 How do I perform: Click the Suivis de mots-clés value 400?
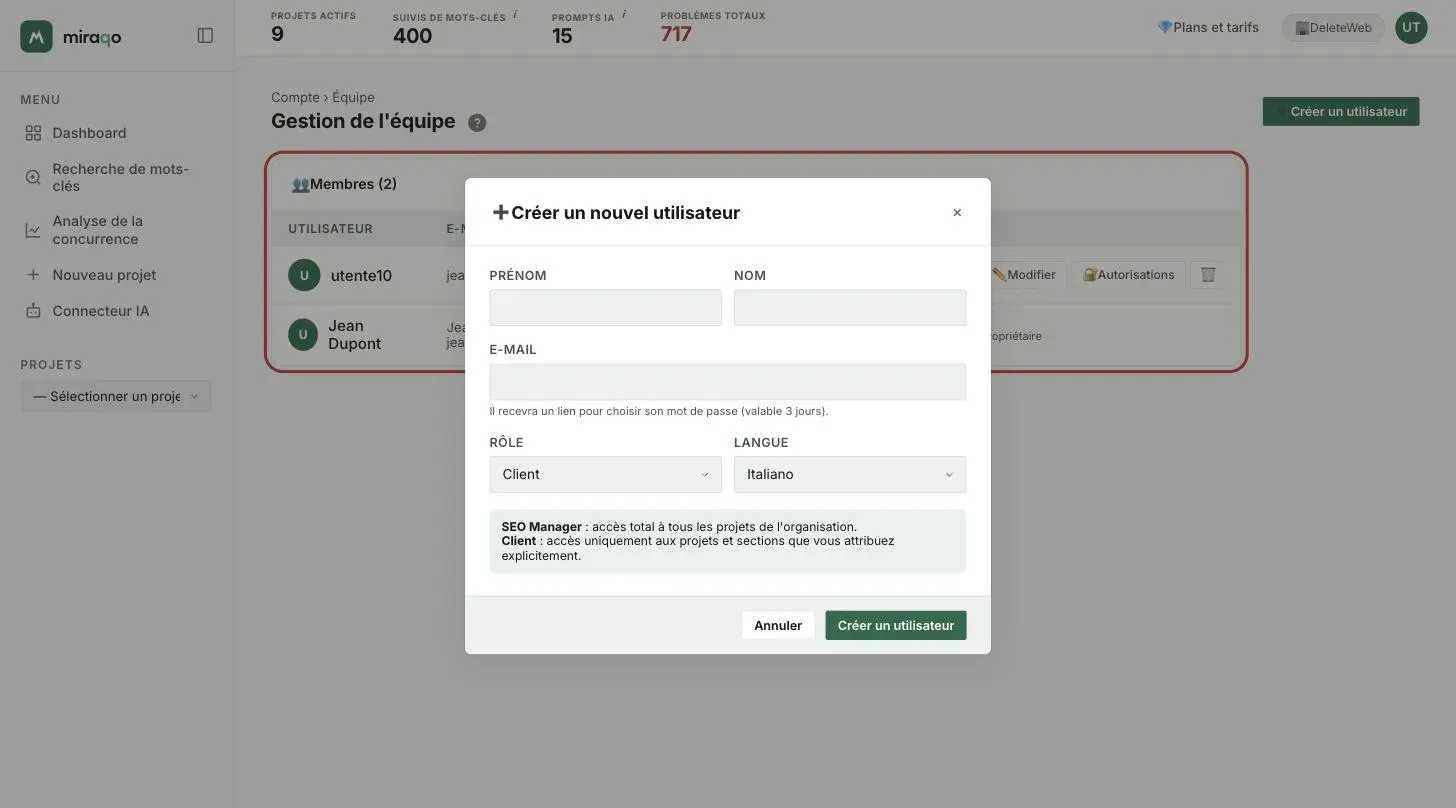412,36
